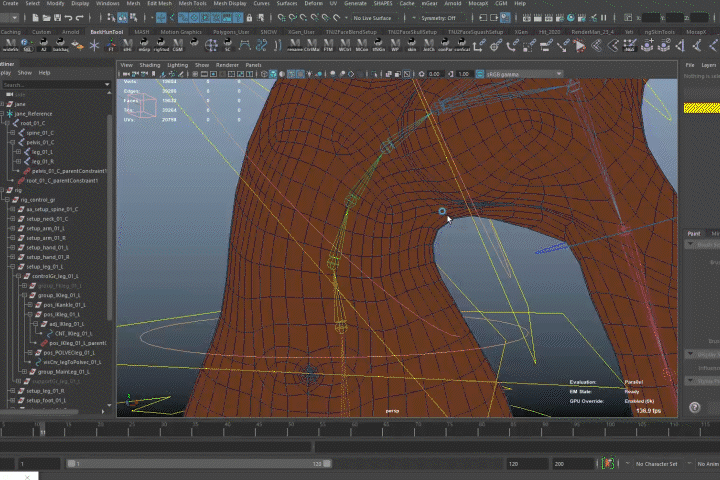Toggle select by object type mode
This screenshot has width=720, height=480.
tap(123, 18)
